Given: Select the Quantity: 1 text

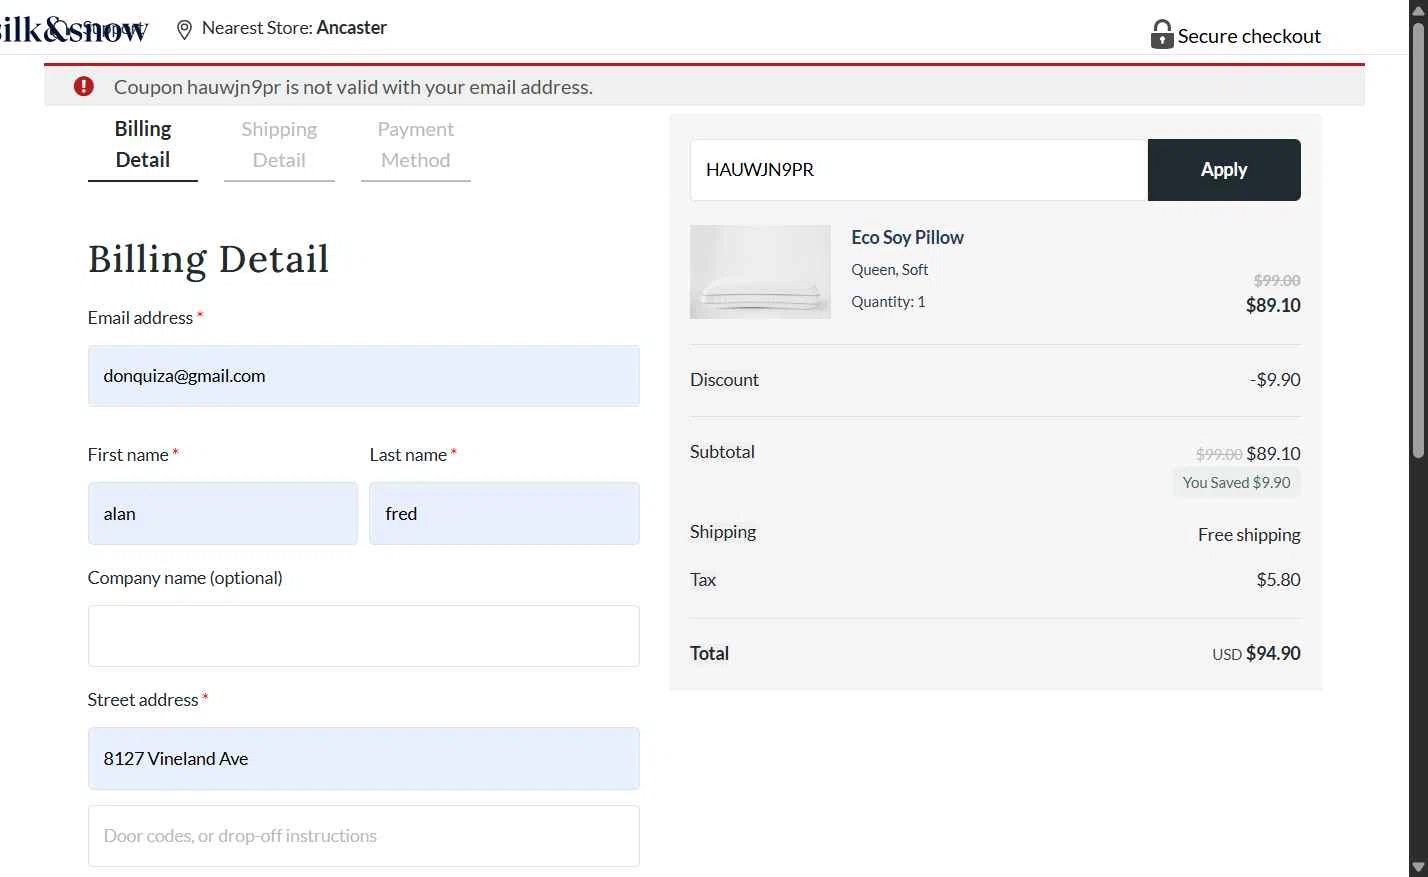Looking at the screenshot, I should pos(888,302).
